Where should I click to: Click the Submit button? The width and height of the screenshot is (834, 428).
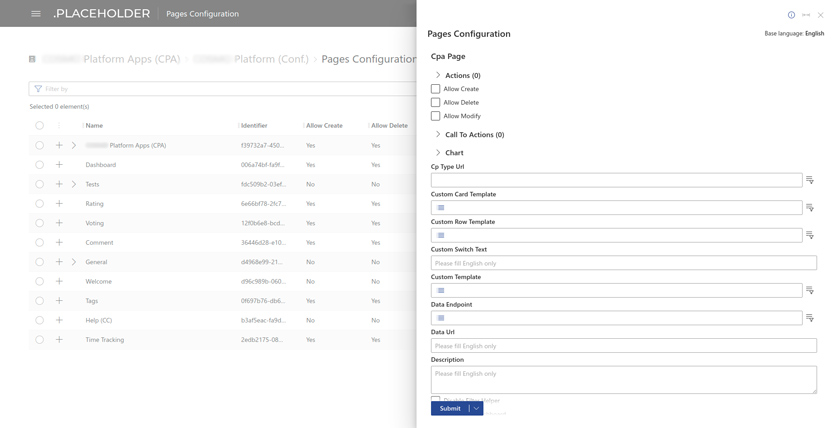[x=450, y=408]
